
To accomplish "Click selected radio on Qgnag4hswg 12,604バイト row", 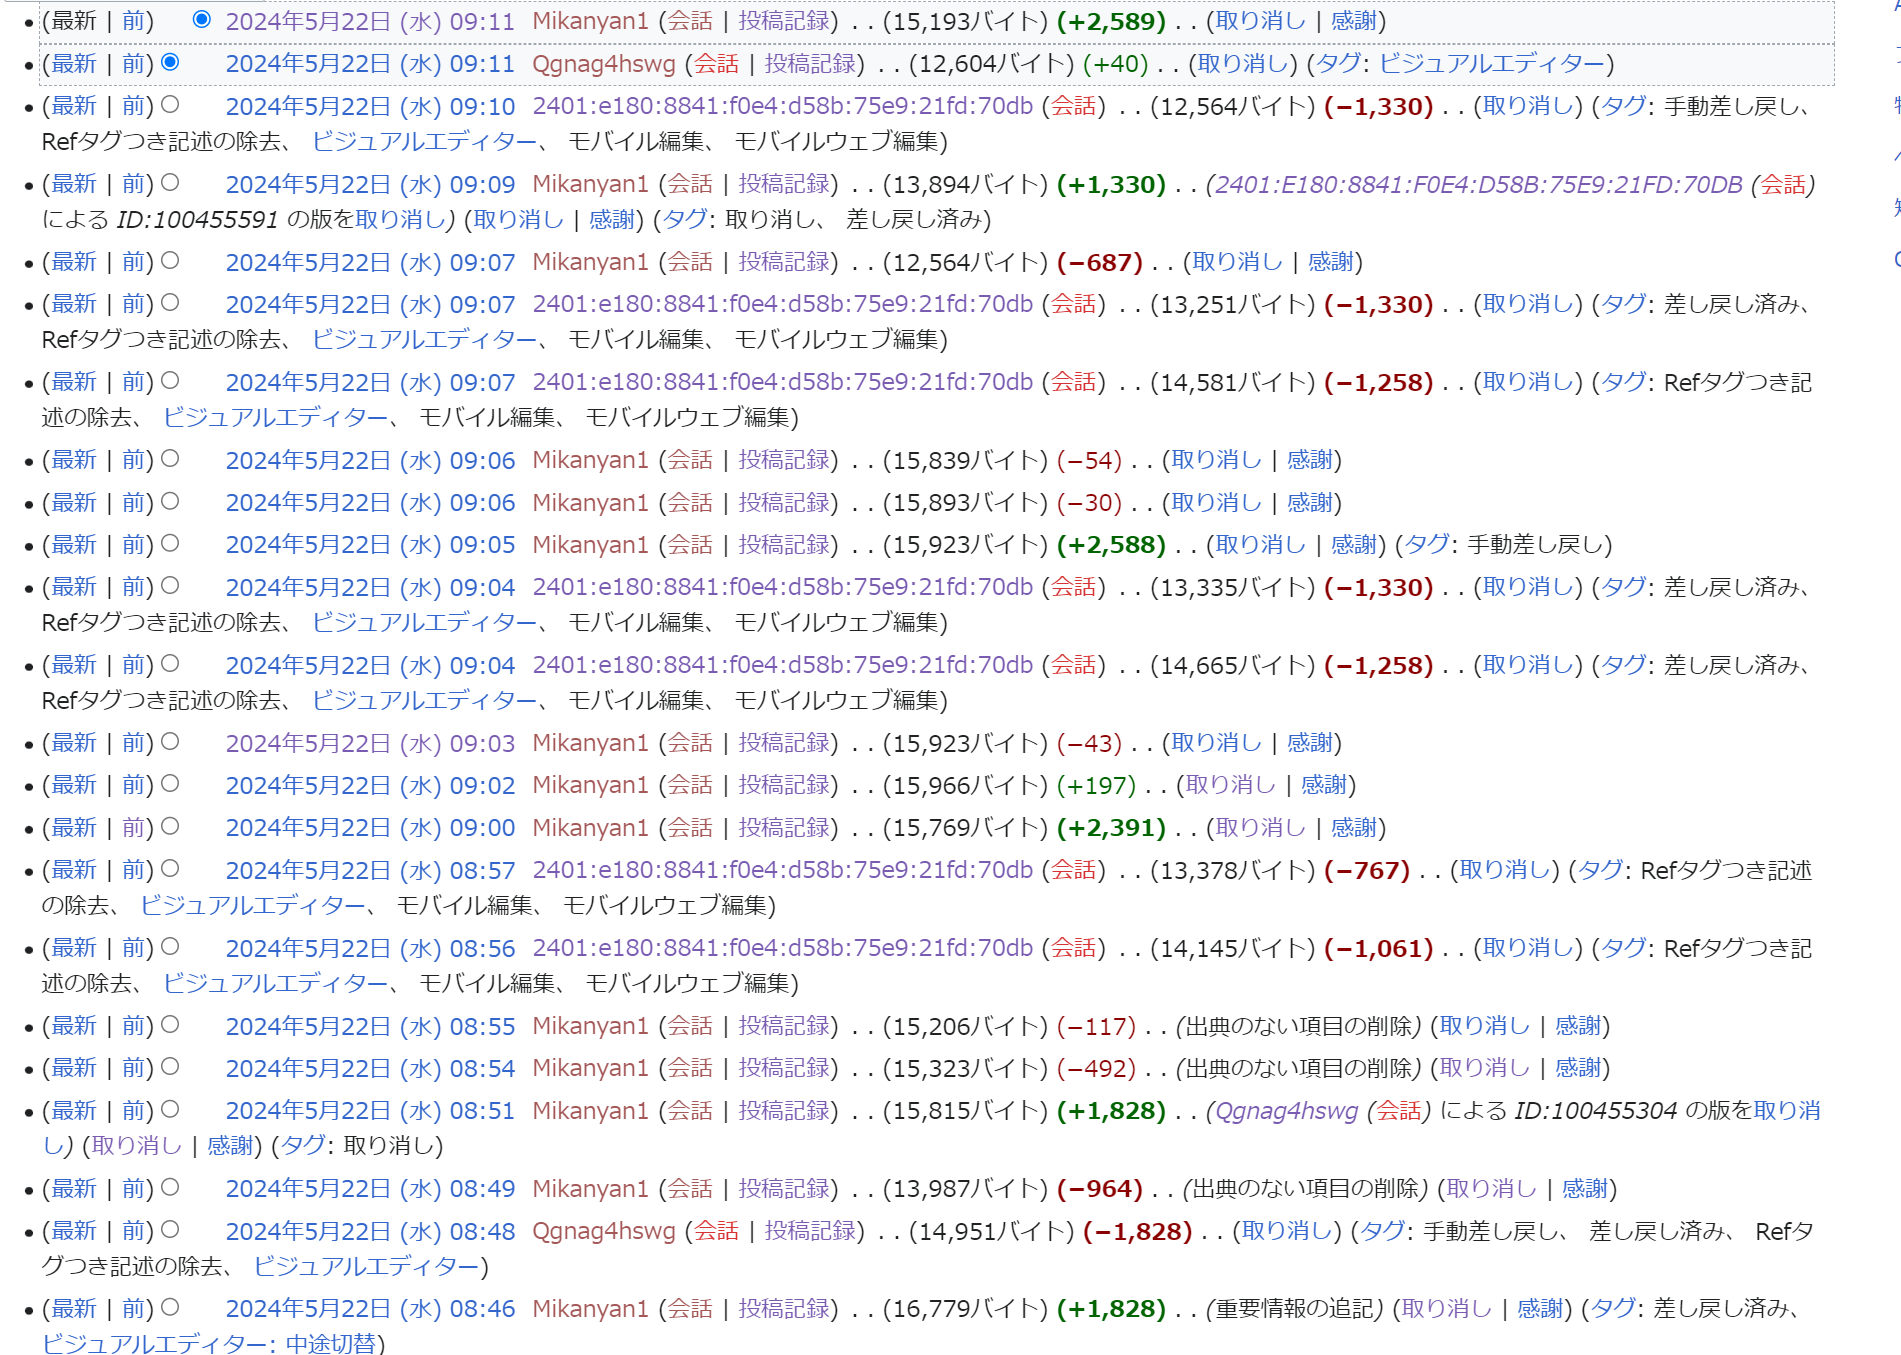I will pos(170,62).
